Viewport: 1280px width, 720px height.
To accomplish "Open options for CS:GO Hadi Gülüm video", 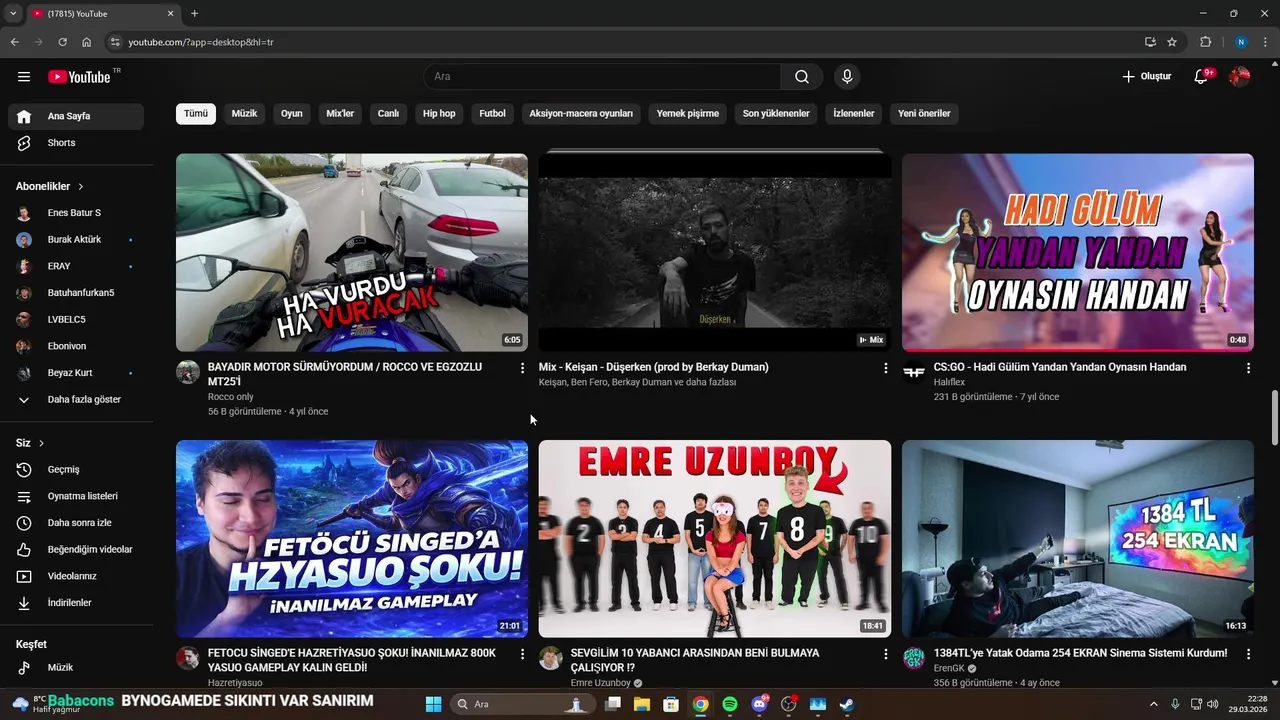I will [x=1248, y=368].
